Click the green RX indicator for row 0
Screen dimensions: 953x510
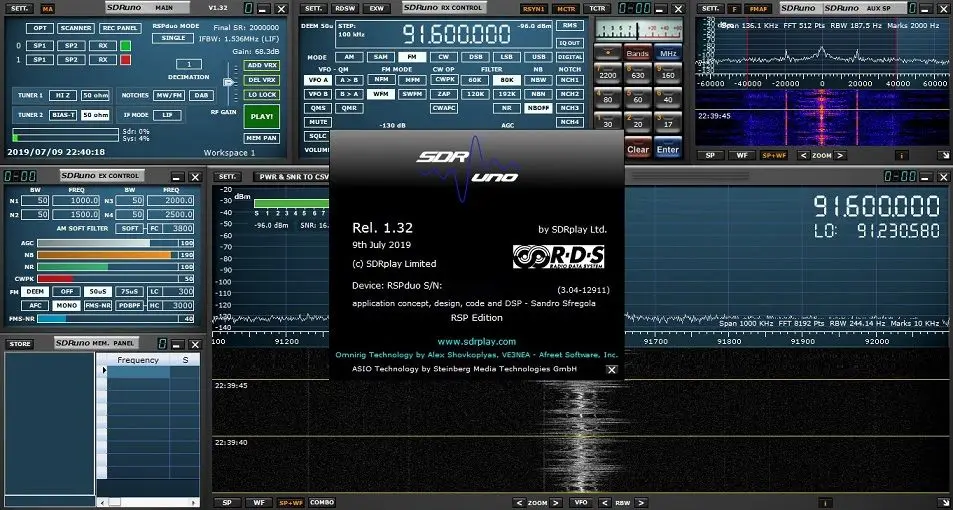point(125,46)
